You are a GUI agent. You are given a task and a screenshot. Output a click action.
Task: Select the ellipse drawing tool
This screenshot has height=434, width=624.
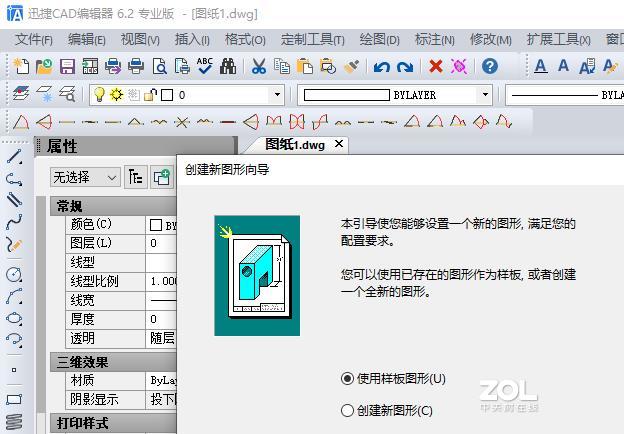point(14,318)
